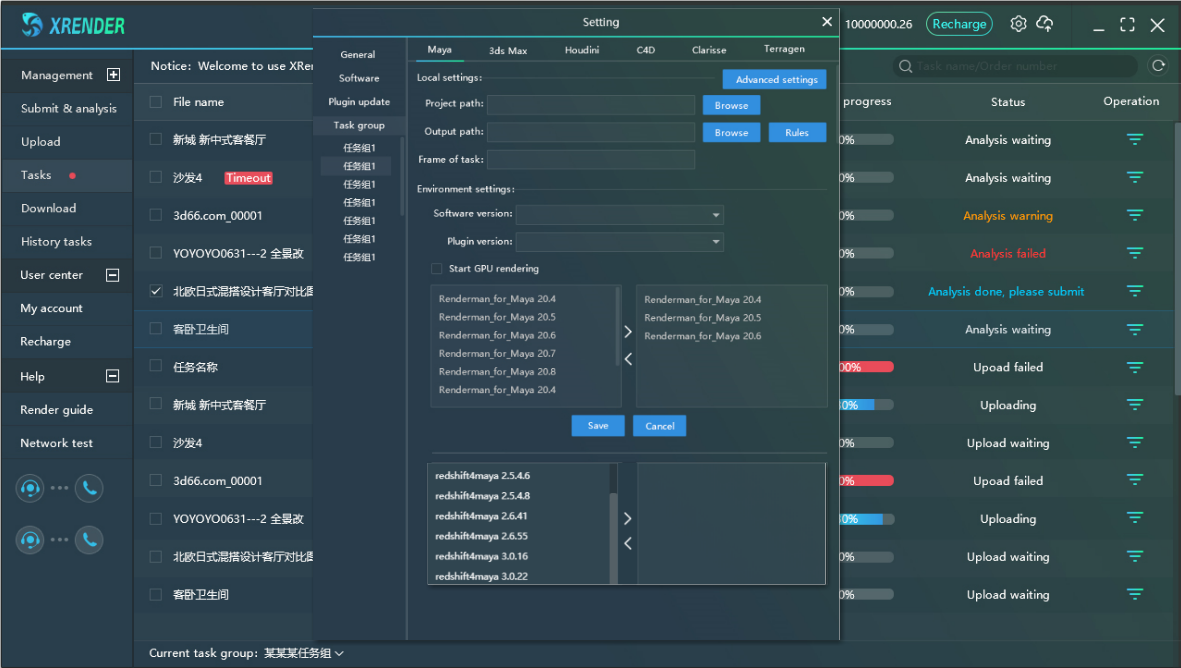Screen dimensions: 1181x668
Task: Click the Recharge button in header
Action: pos(958,24)
